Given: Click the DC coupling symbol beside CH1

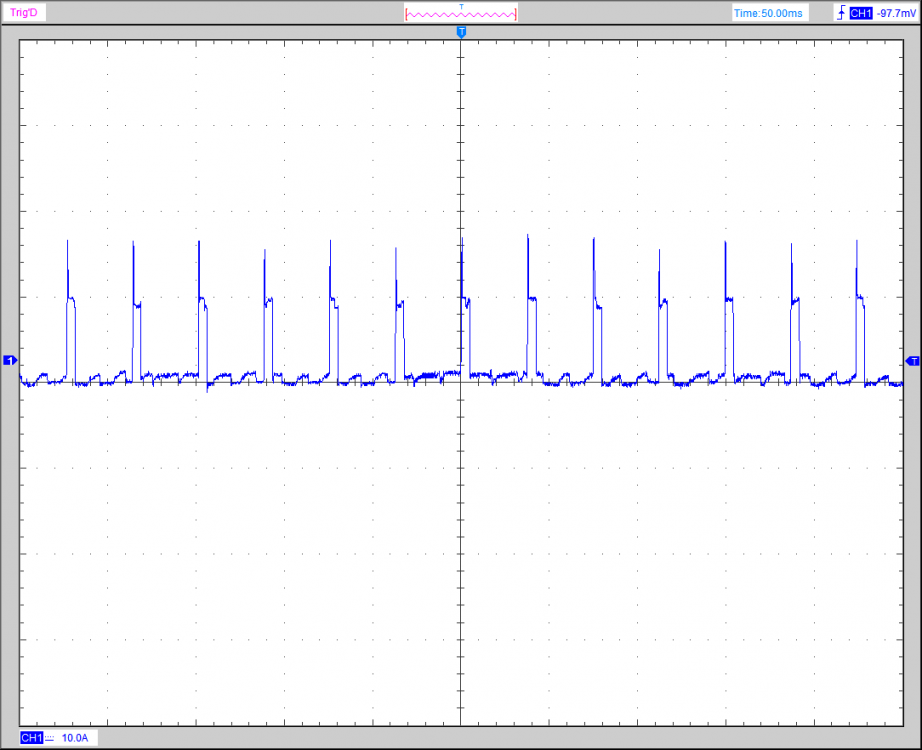Looking at the screenshot, I should pos(49,738).
